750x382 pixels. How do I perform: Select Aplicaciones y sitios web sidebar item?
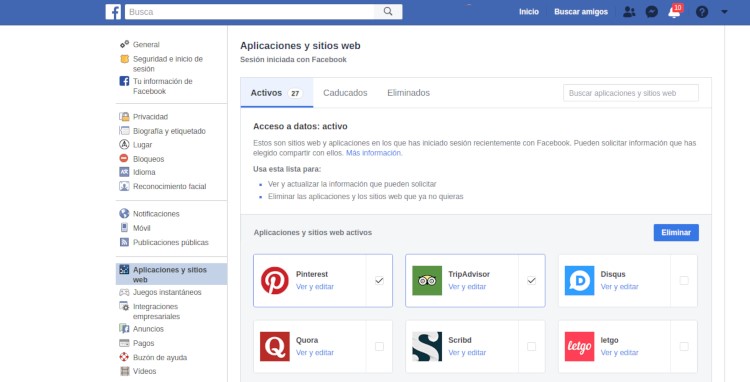point(171,274)
